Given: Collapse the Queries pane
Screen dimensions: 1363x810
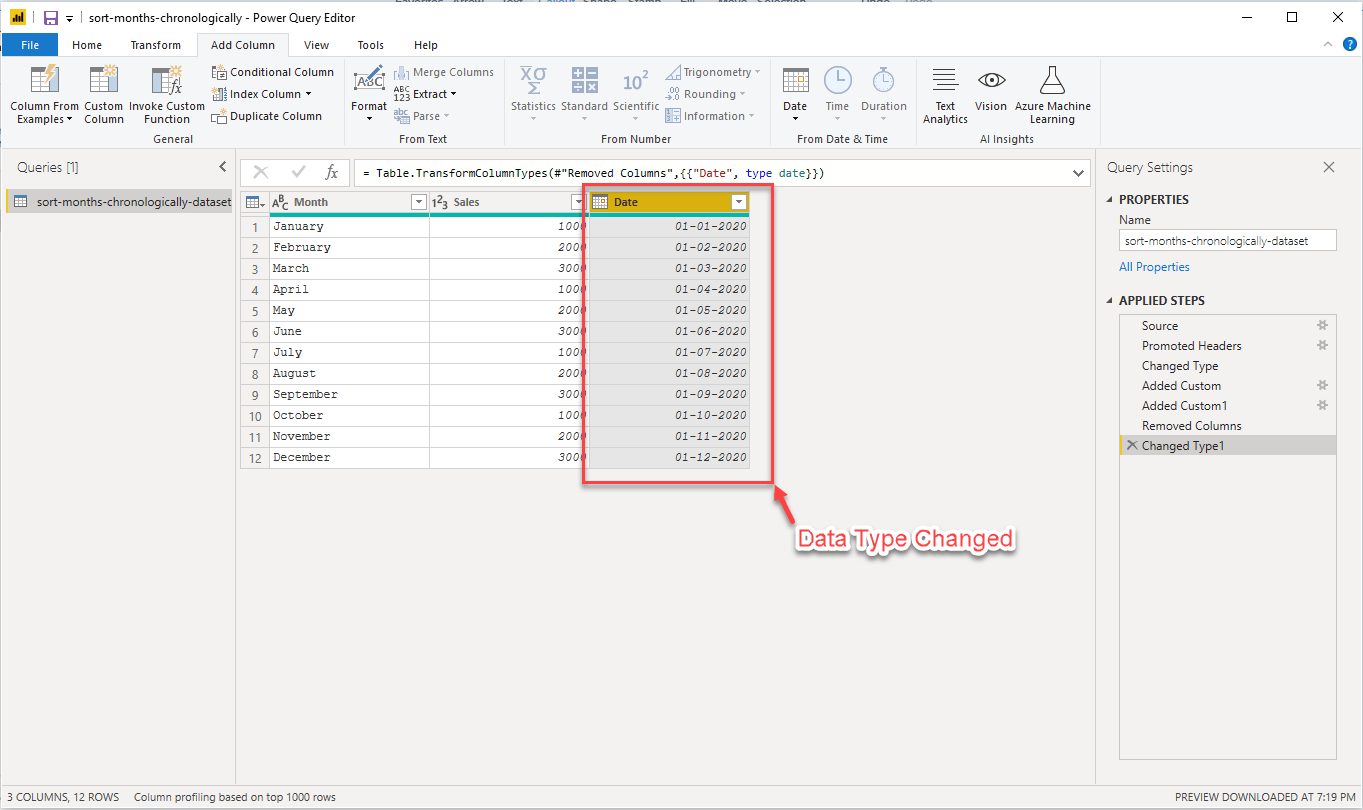Looking at the screenshot, I should [222, 166].
